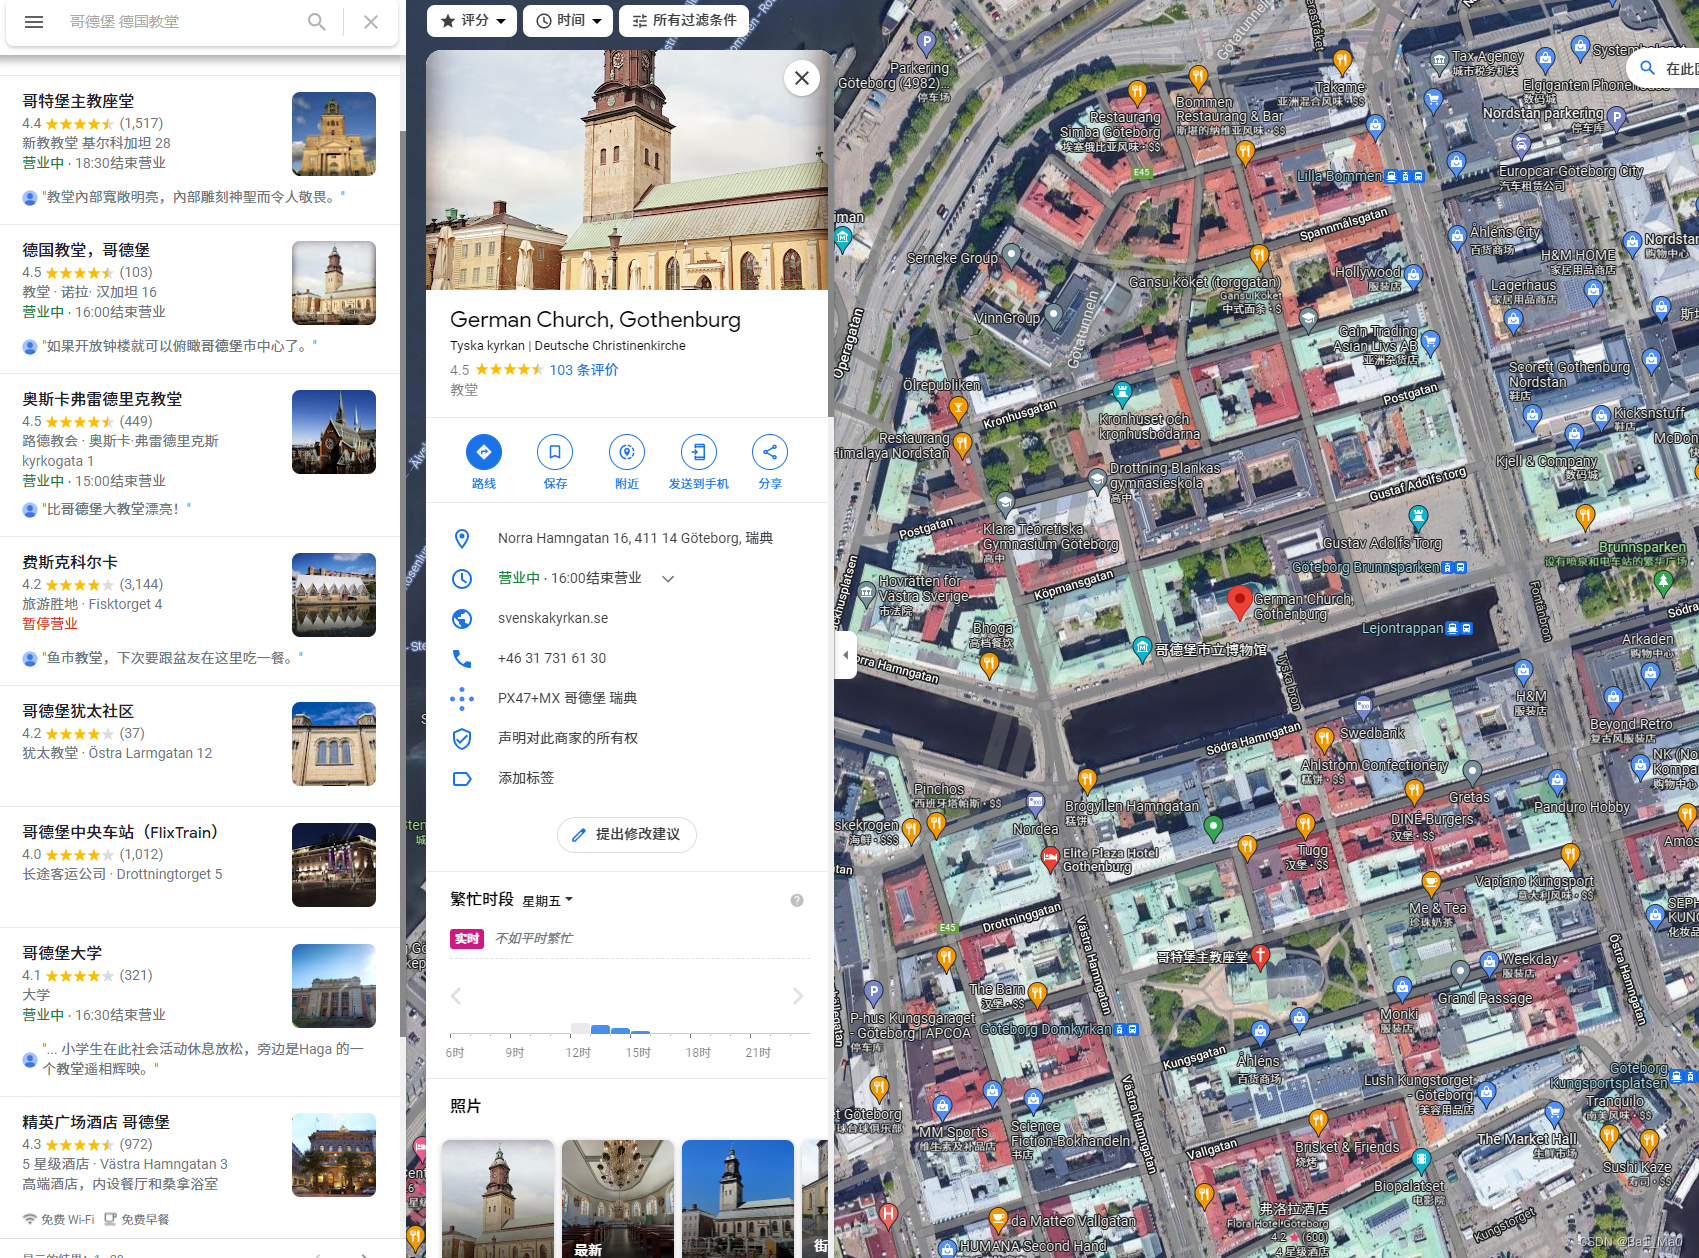Open the help icon for 繁忙时段
This screenshot has width=1699, height=1258.
[x=797, y=900]
